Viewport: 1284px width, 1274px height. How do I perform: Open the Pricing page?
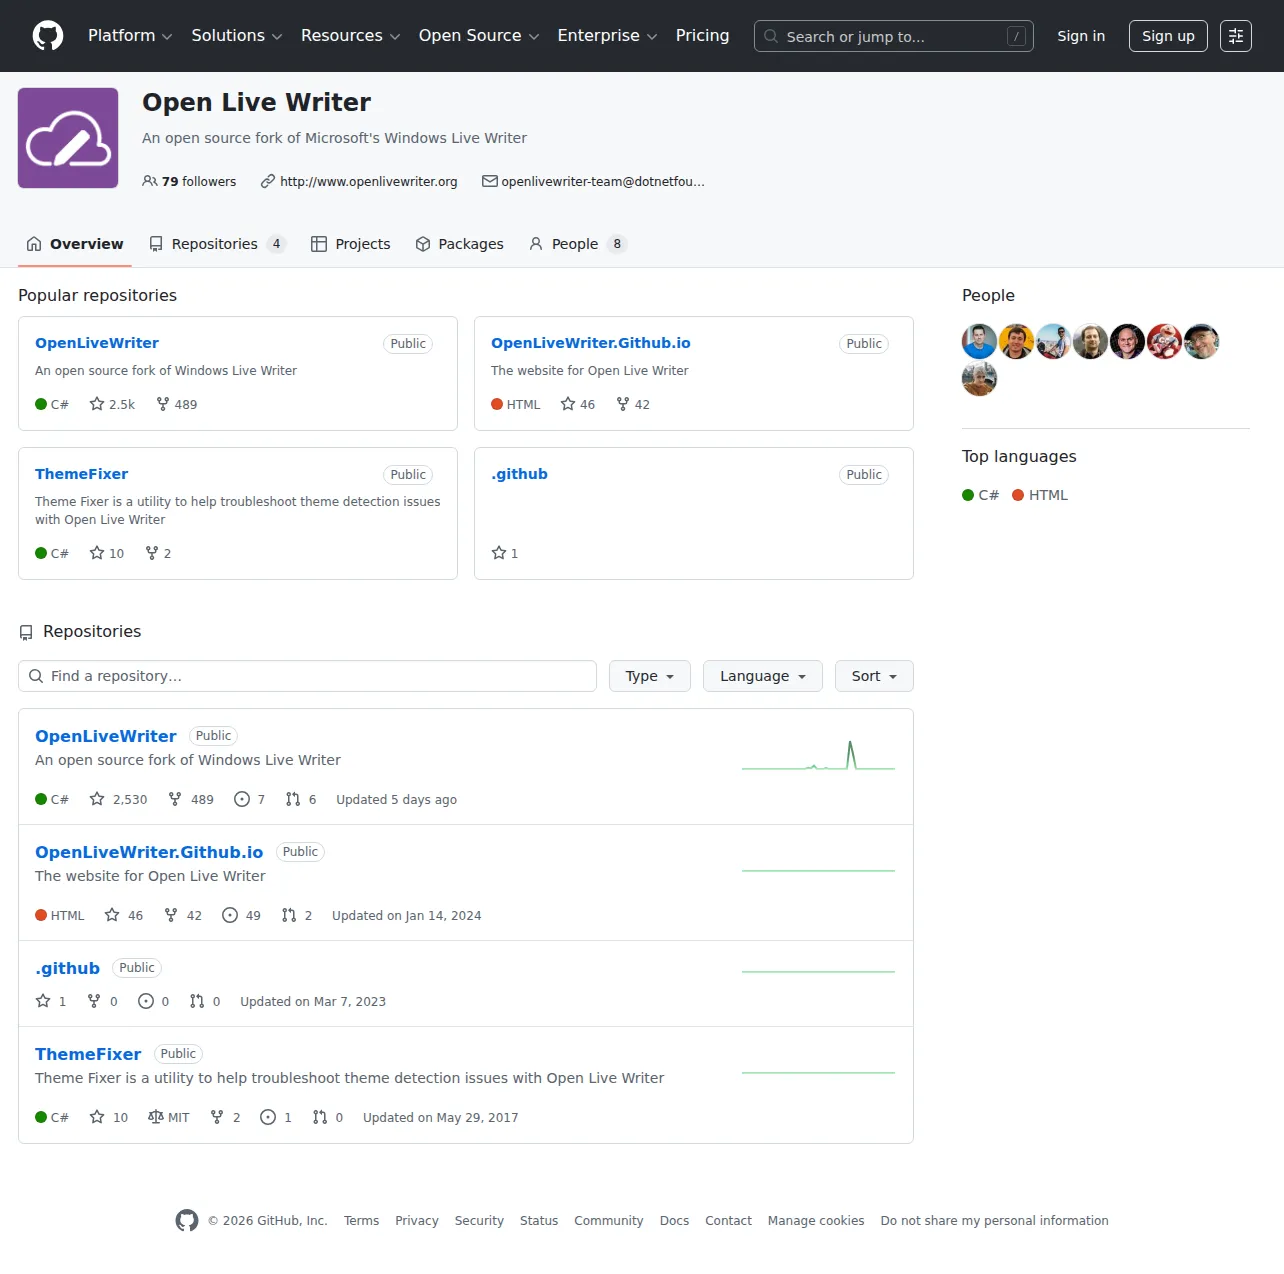coord(702,36)
